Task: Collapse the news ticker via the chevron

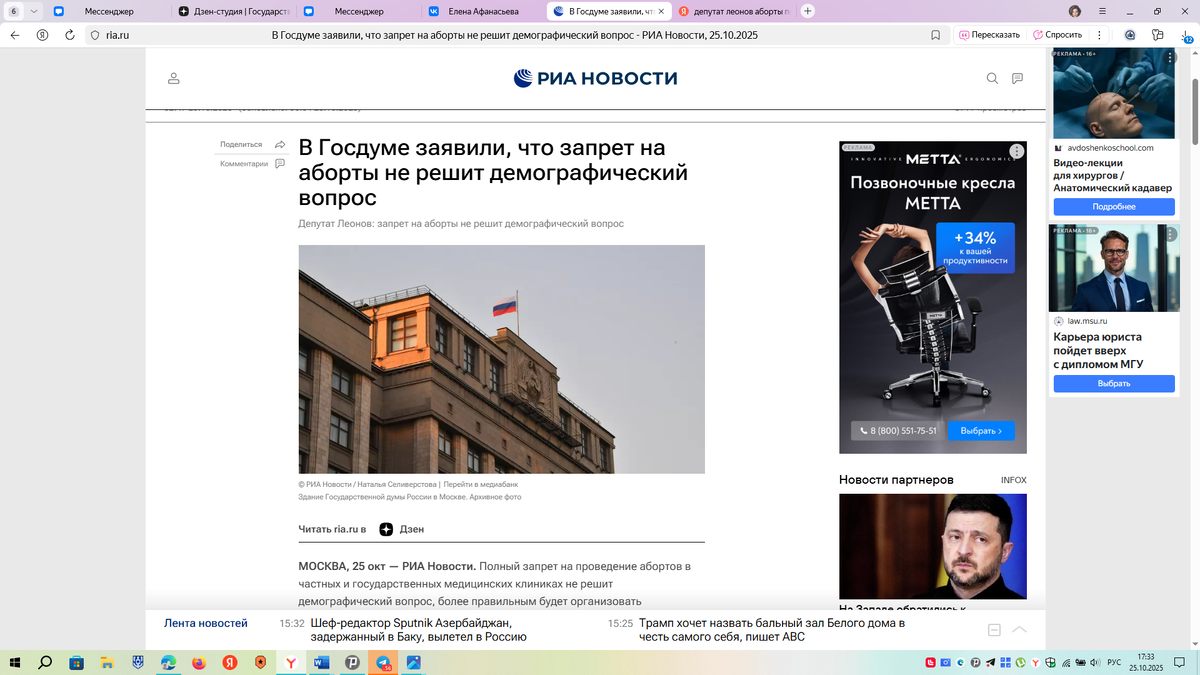Action: pos(1020,630)
